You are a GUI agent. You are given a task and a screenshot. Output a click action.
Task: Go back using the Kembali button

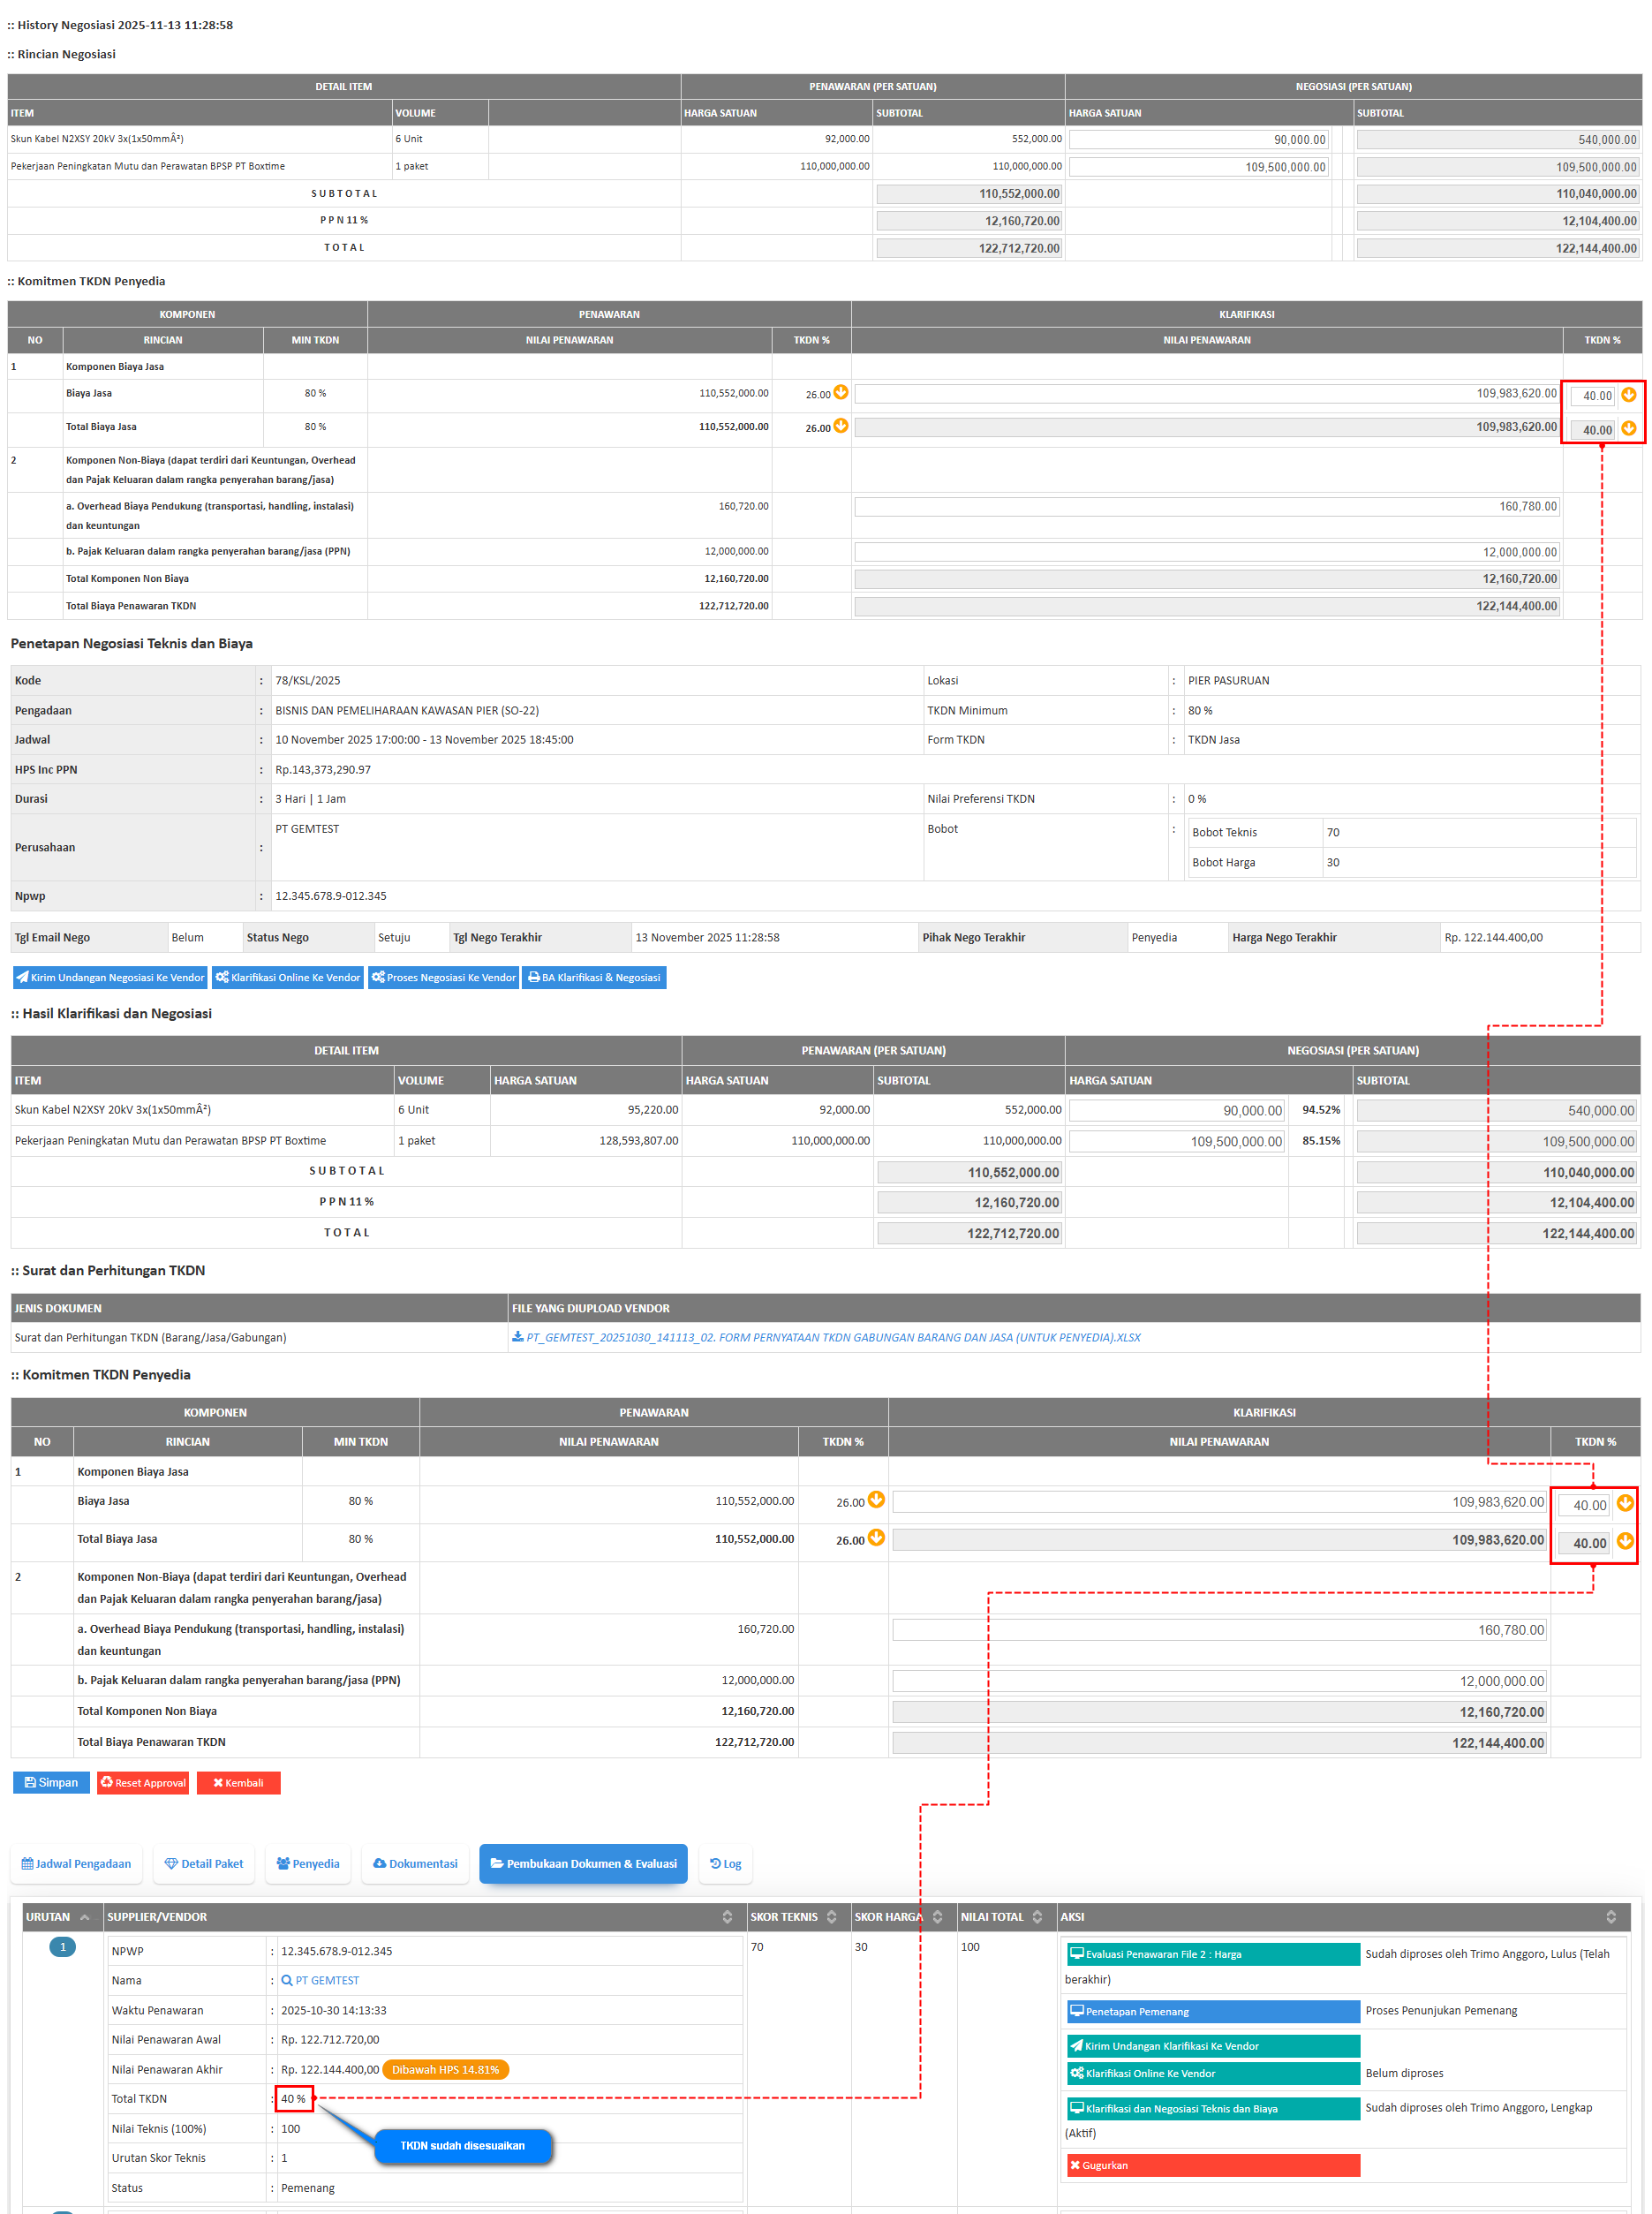click(x=238, y=1783)
